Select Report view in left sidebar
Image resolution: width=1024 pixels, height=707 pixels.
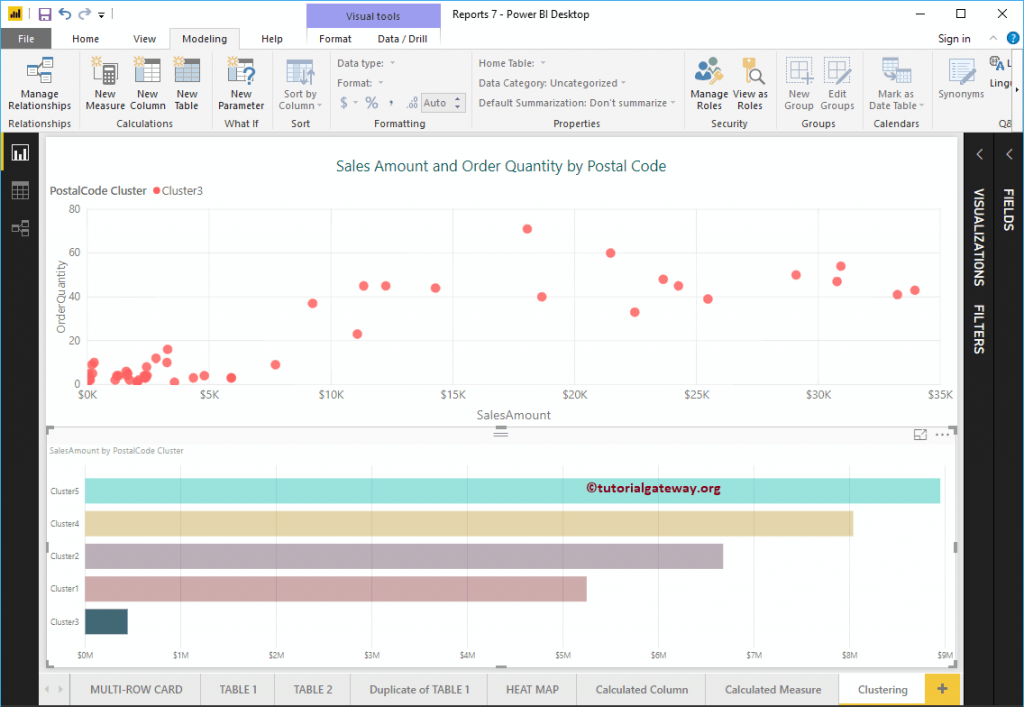coord(19,152)
